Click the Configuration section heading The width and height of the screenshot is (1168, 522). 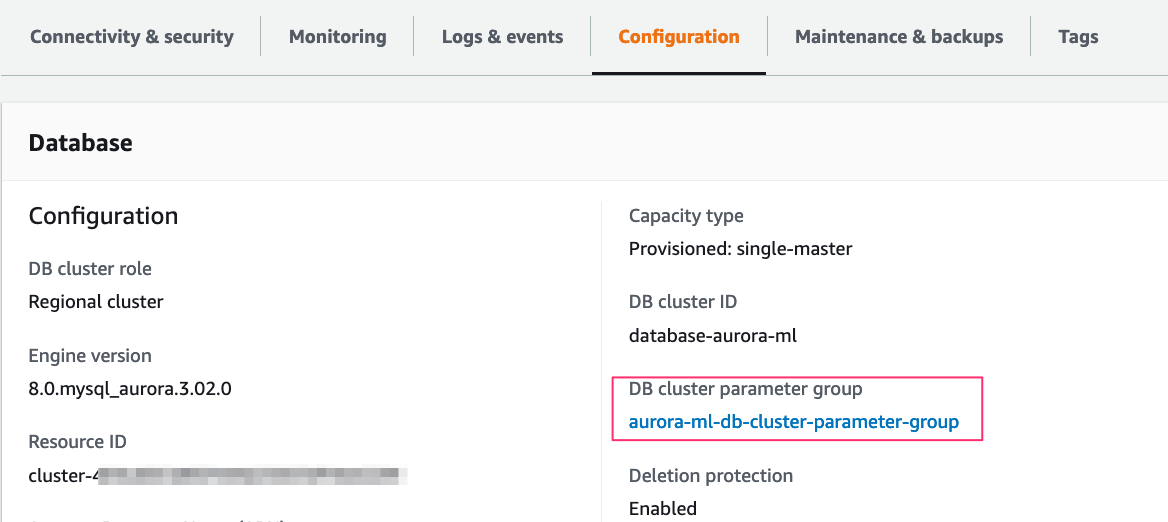pos(103,216)
